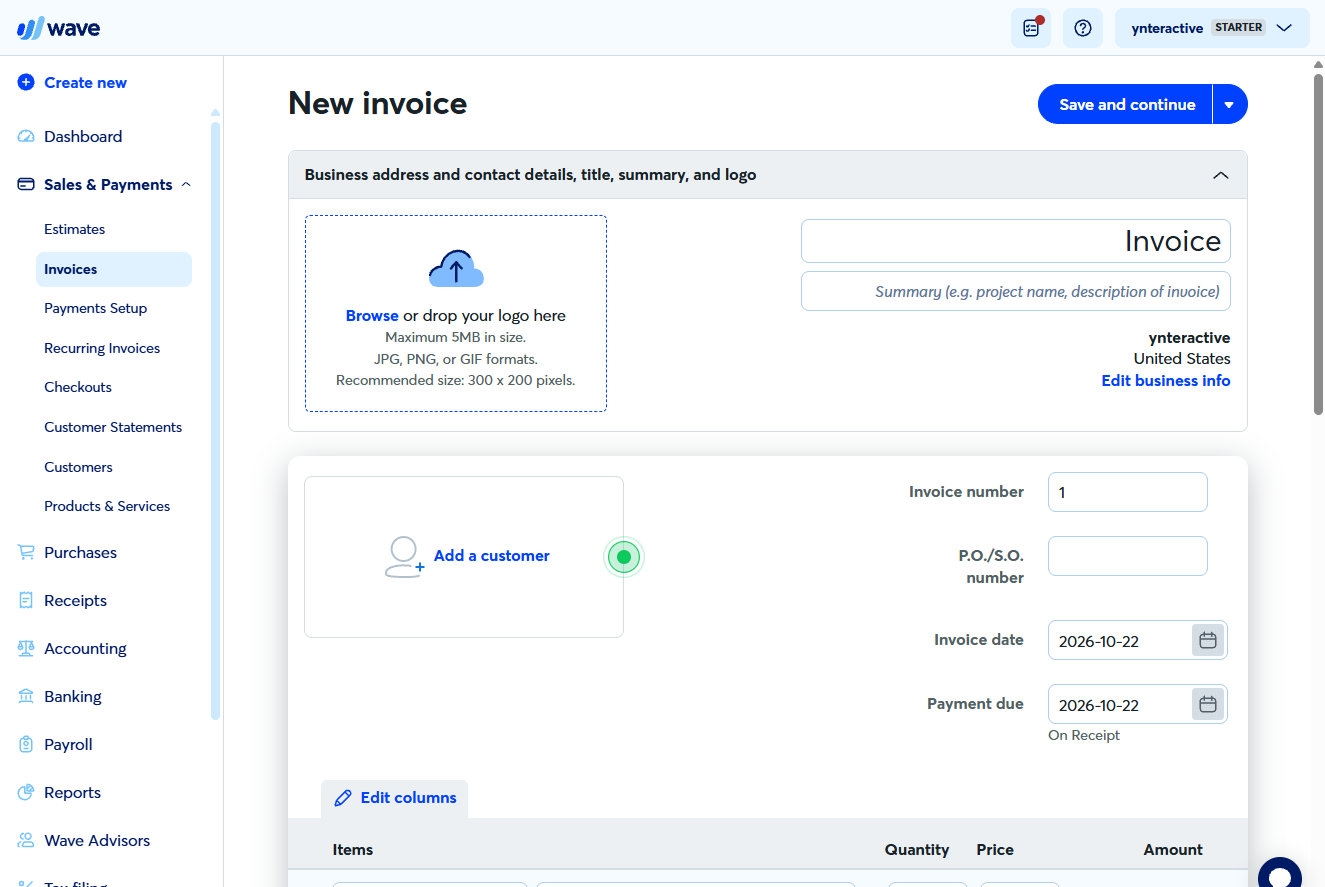Open the Save and continue dropdown arrow

(x=1230, y=105)
